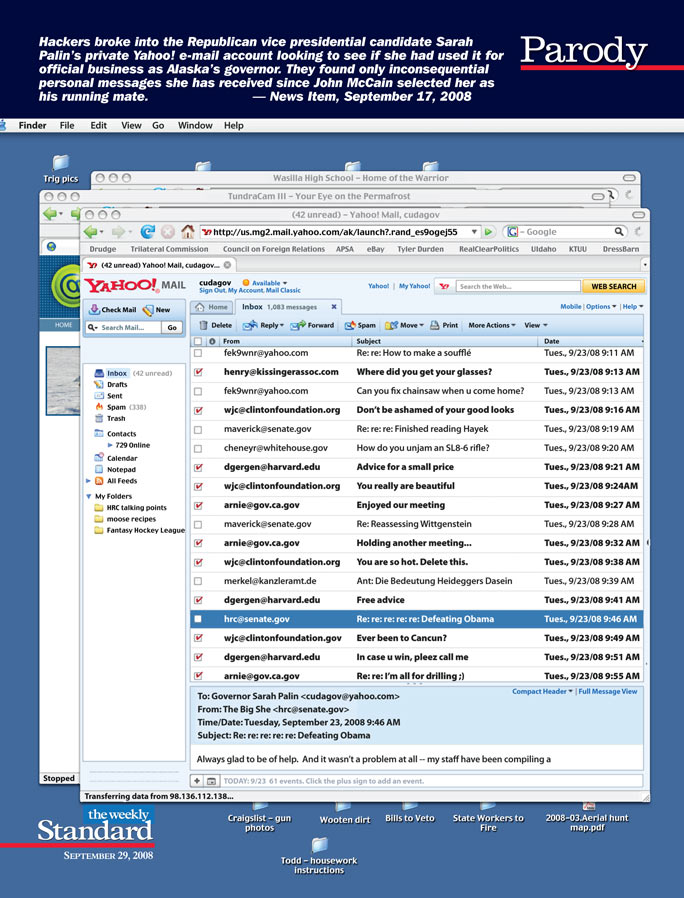Mark message as Spam via toolbar icon
Screen dimensions: 684x898
coord(350,325)
